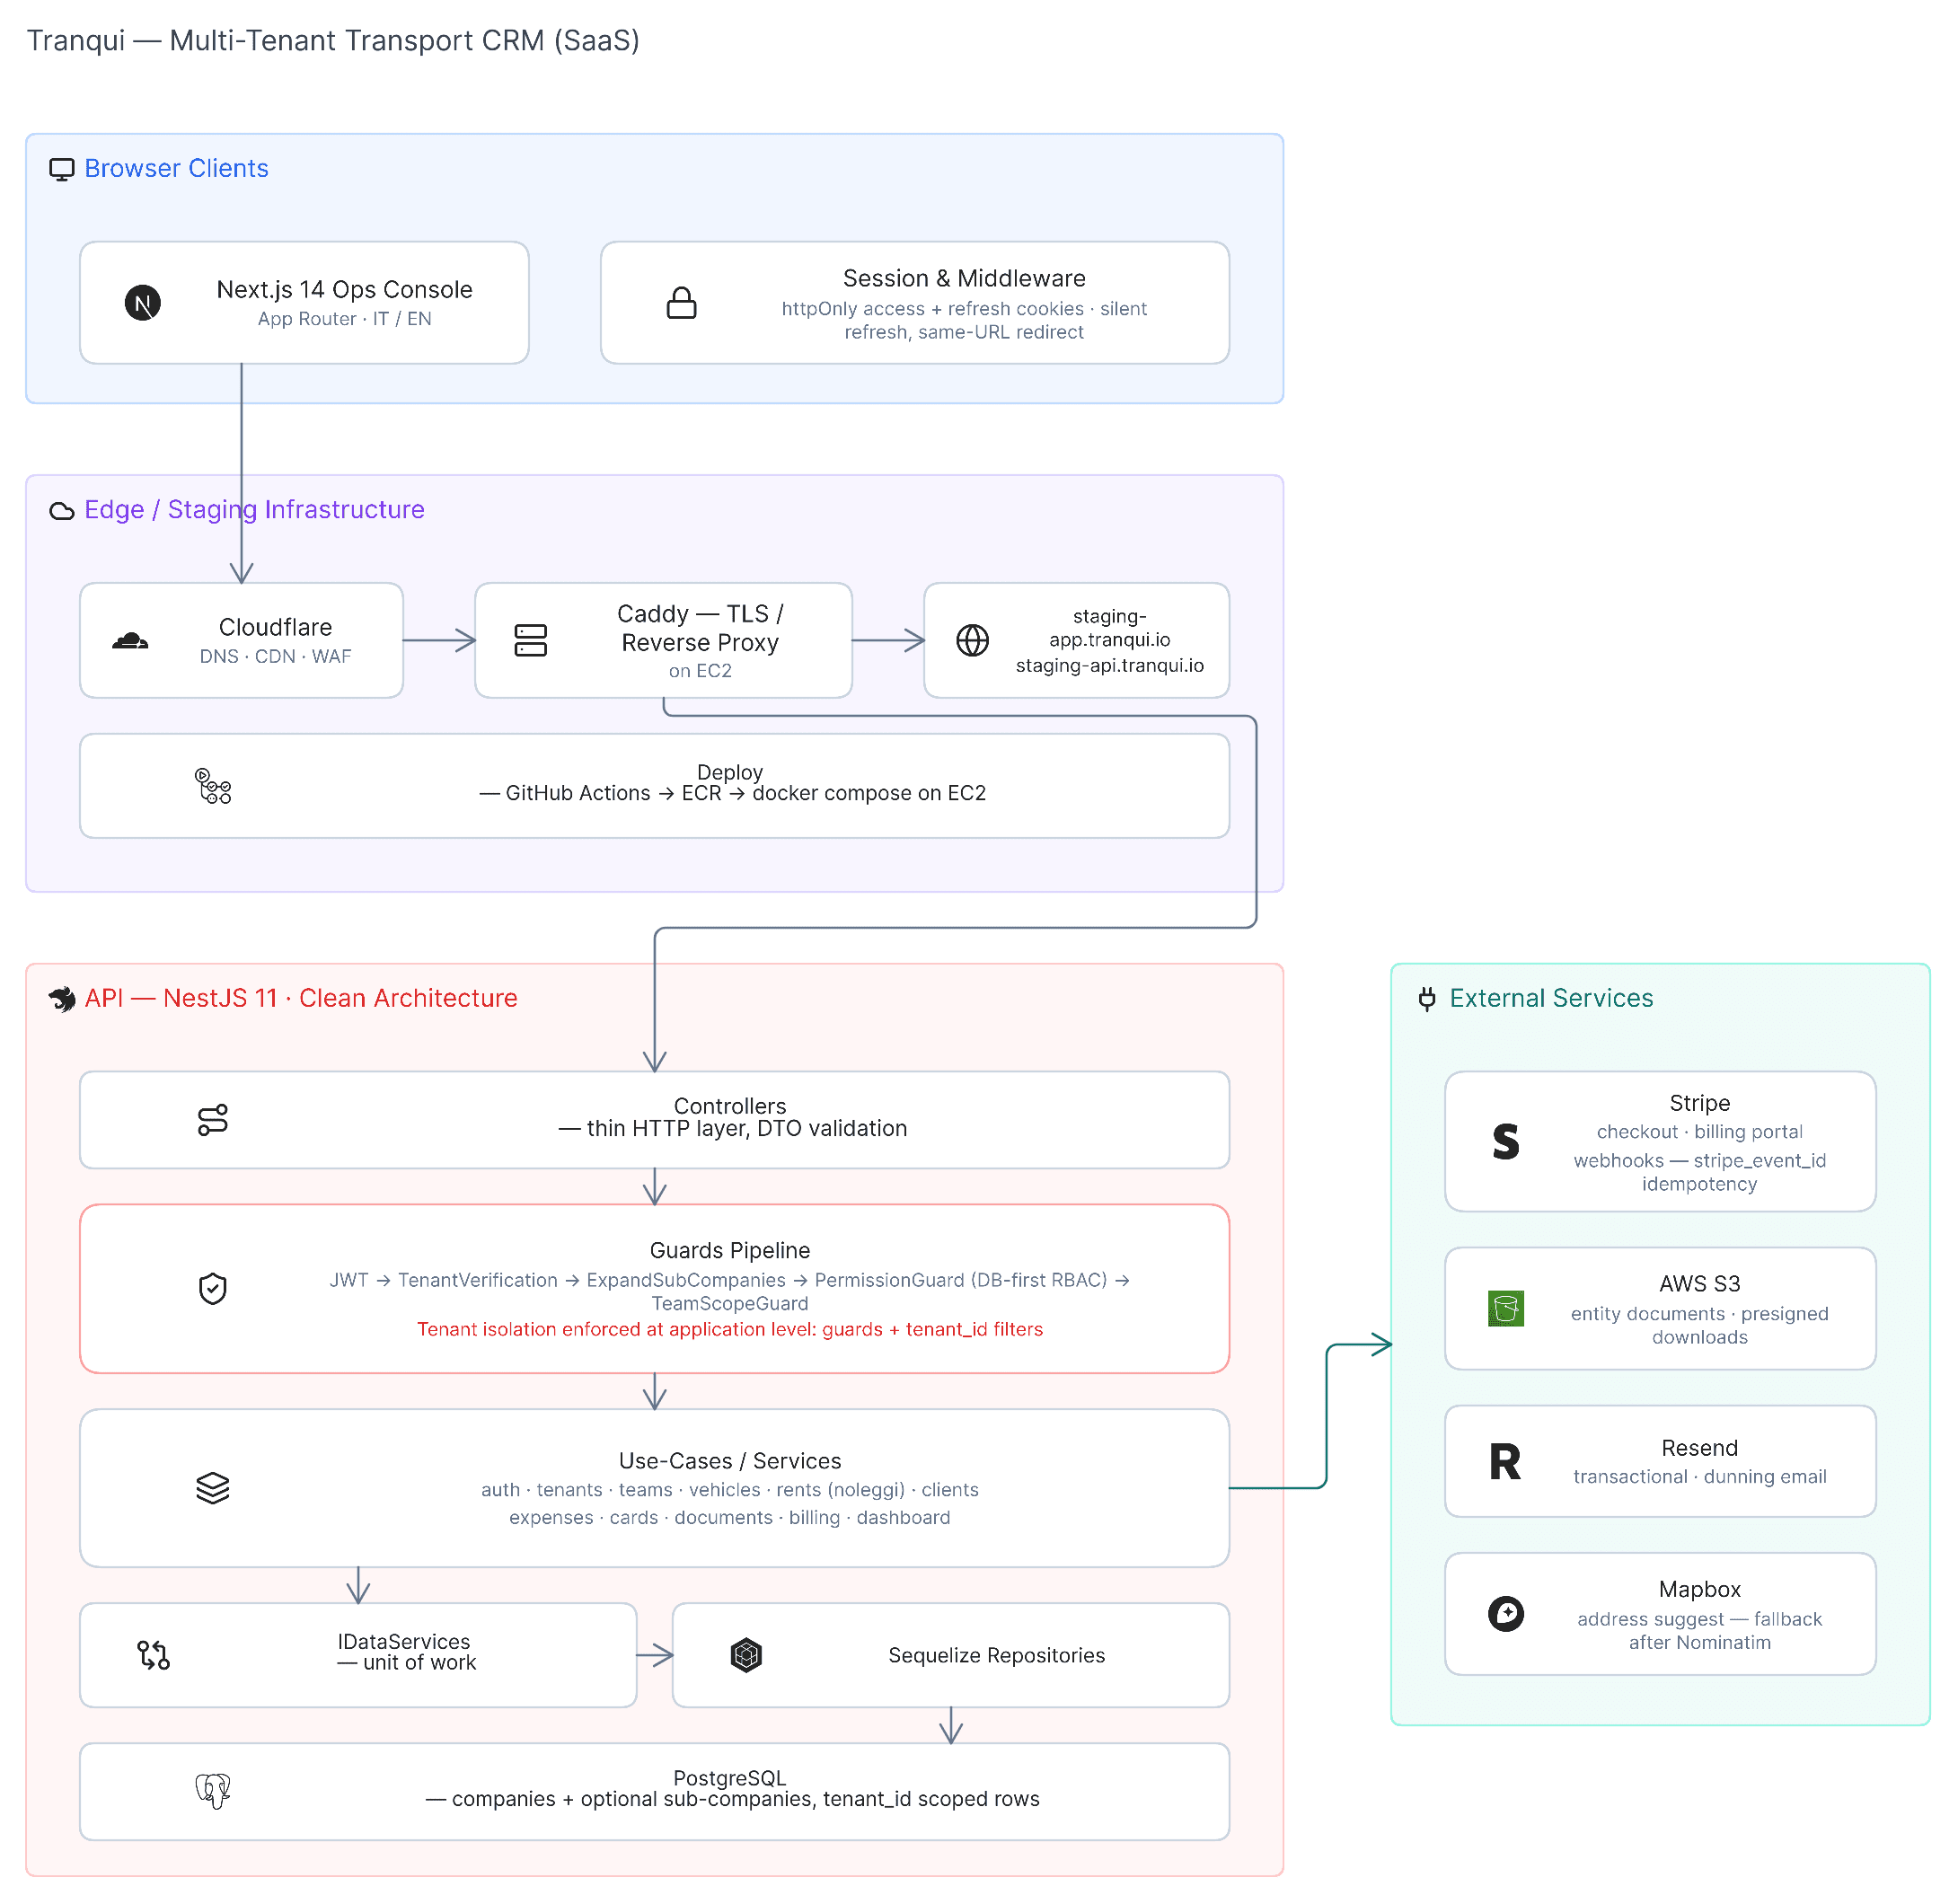Click the GitHub Actions workflow icon in Deploy
This screenshot has width=1958, height=1904.
[x=213, y=786]
